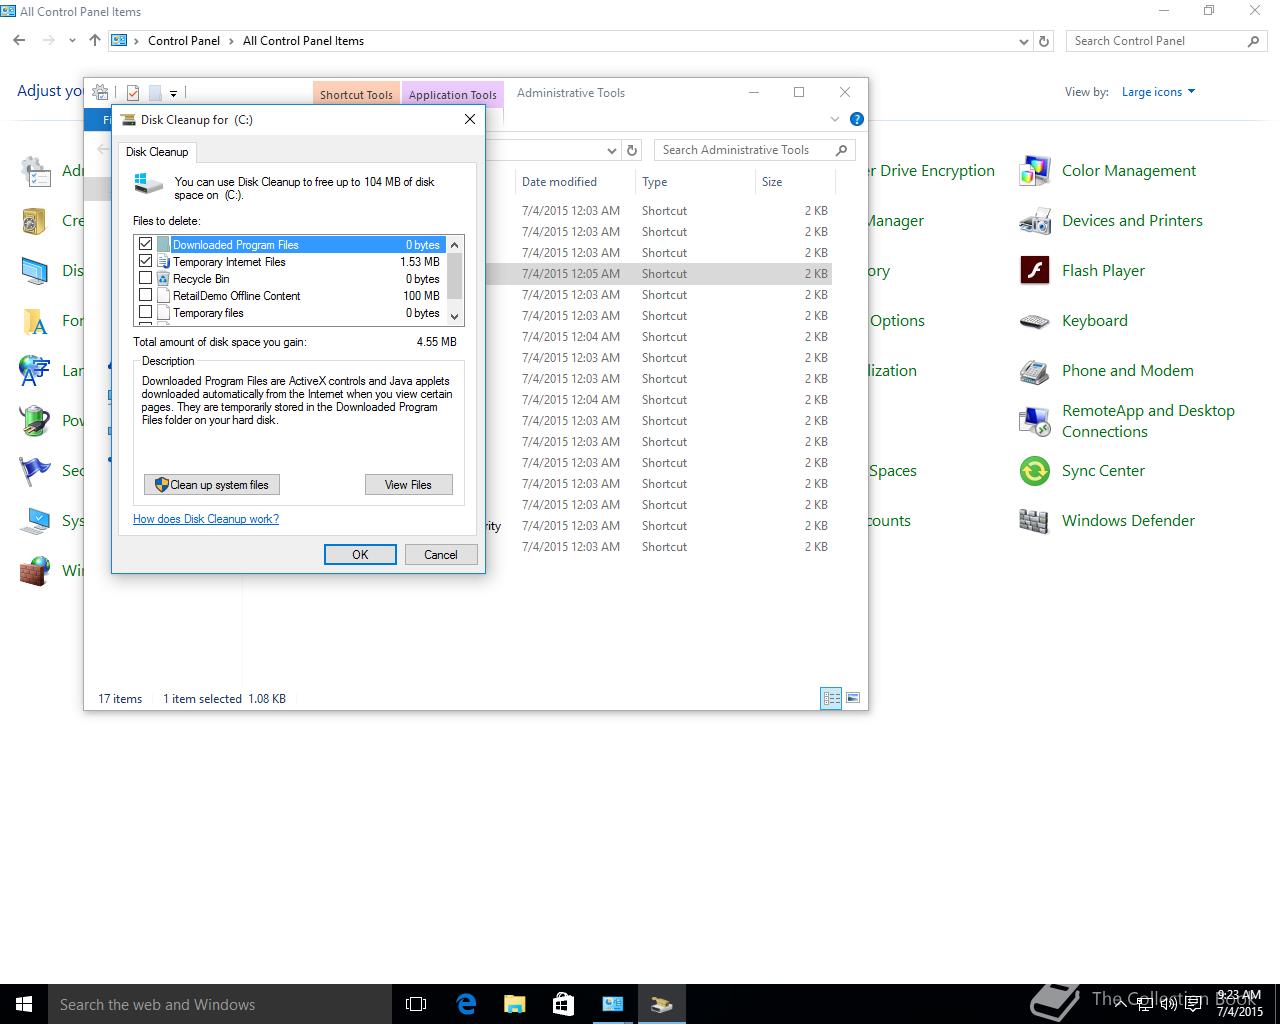Image resolution: width=1280 pixels, height=1024 pixels.
Task: Go back in Control Panel window
Action: (x=20, y=41)
